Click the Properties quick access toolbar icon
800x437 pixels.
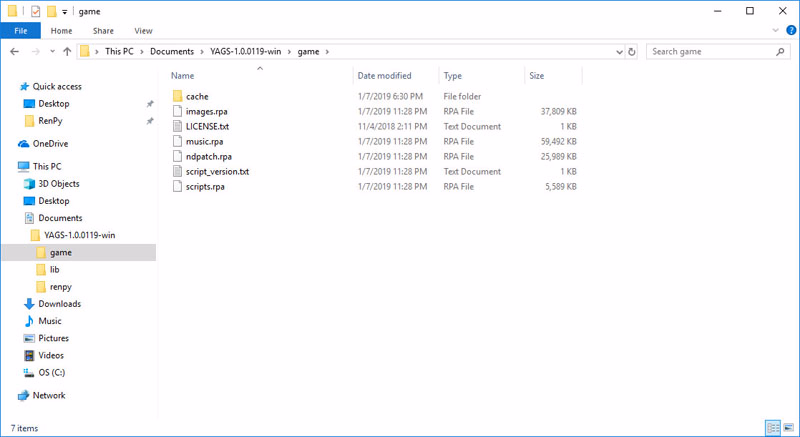click(36, 11)
